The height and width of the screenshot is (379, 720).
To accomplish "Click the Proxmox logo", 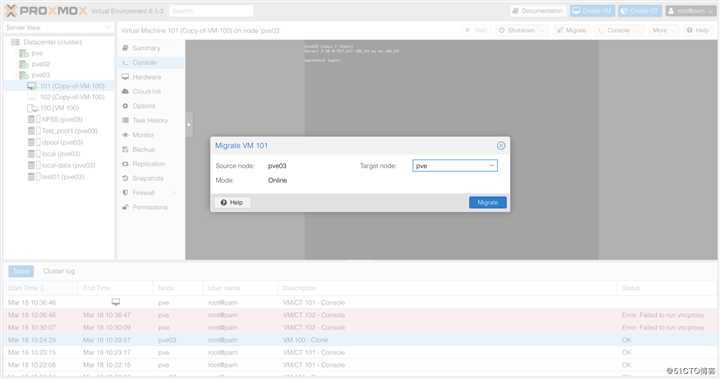I will click(x=46, y=11).
